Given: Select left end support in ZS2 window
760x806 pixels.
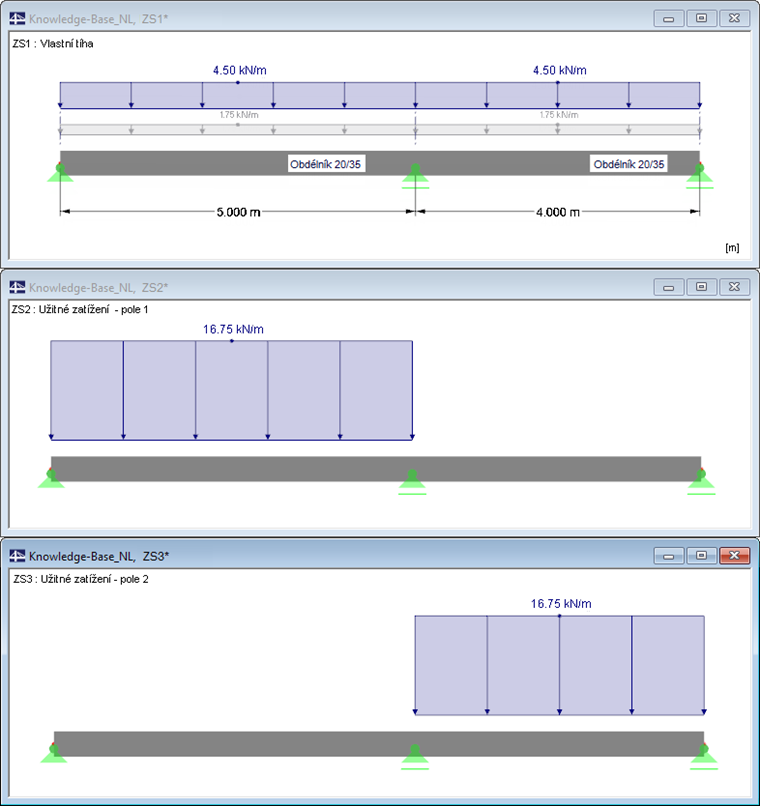Looking at the screenshot, I should [51, 478].
